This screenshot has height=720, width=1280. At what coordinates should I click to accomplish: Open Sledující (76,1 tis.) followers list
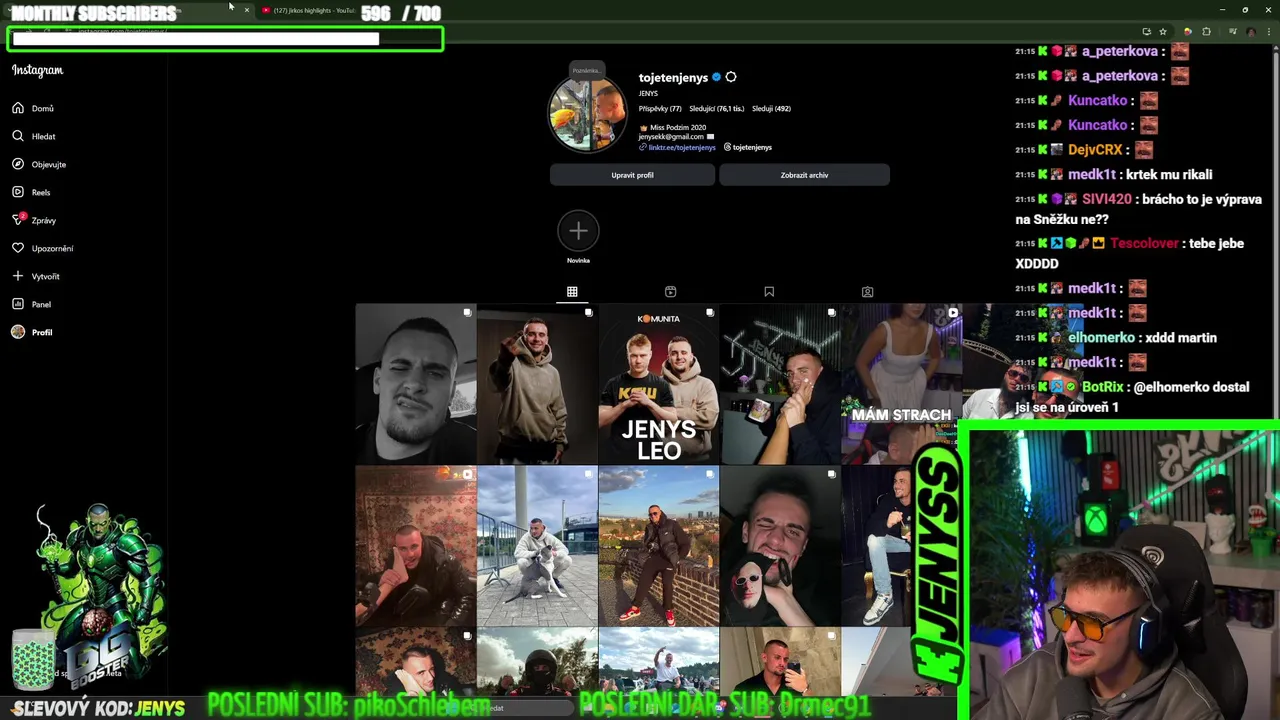[x=716, y=108]
